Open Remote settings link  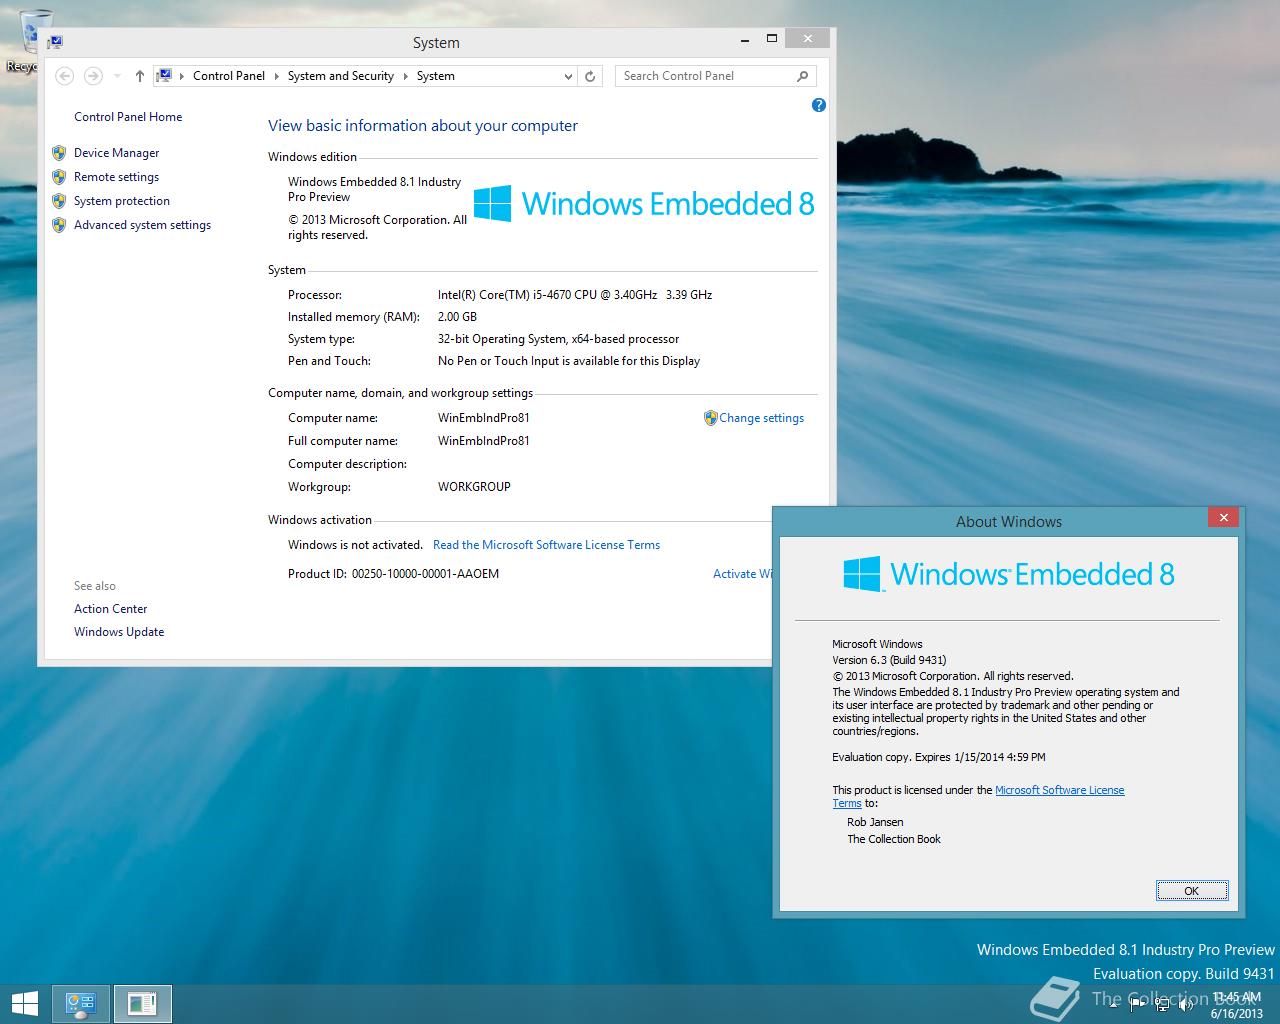click(117, 177)
